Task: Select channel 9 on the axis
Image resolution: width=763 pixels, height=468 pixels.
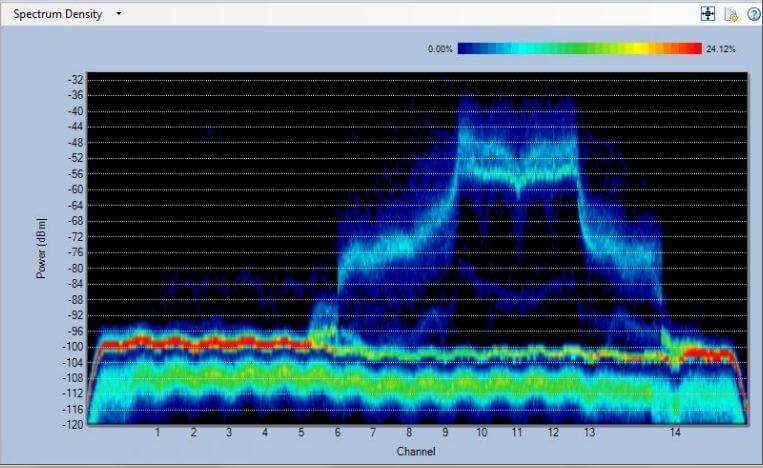Action: [445, 433]
